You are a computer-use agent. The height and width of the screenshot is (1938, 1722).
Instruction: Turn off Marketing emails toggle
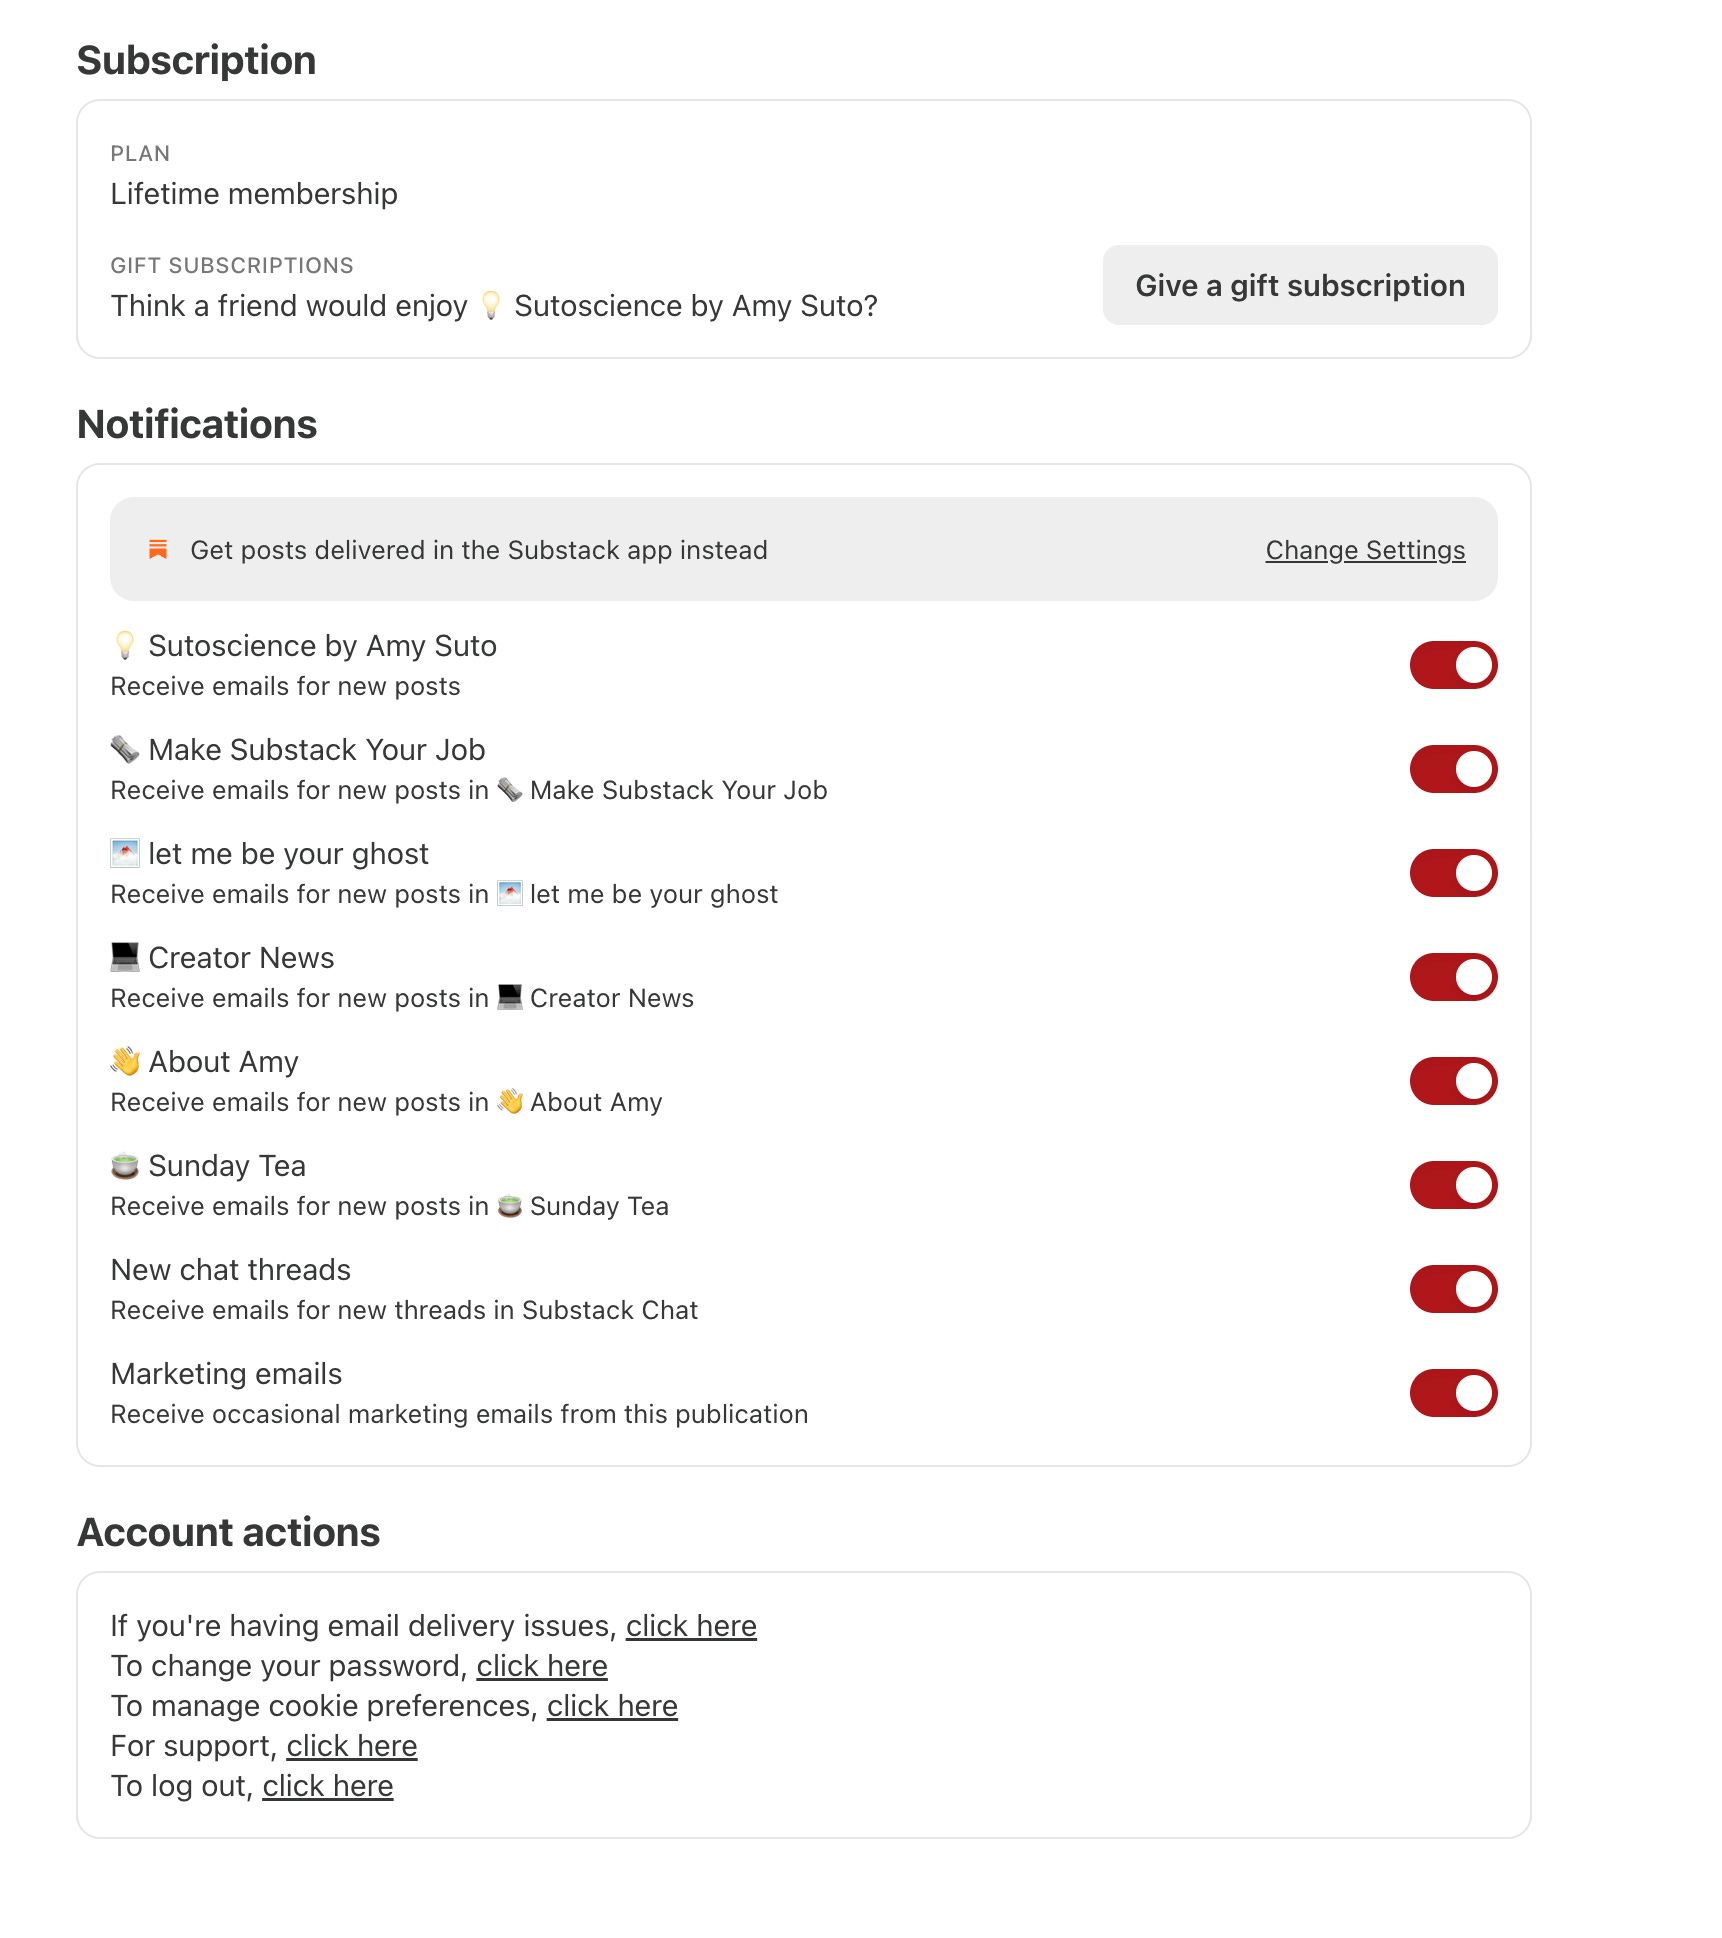1453,1393
